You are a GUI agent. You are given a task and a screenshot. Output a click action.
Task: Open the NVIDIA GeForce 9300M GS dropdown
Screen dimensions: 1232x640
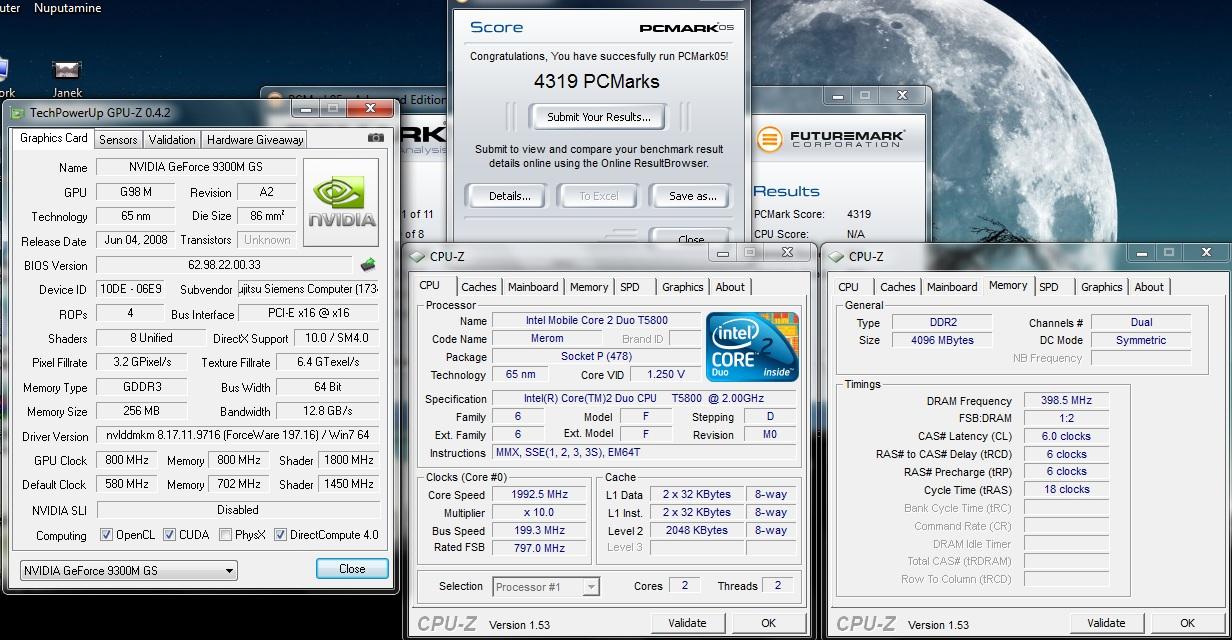click(129, 571)
